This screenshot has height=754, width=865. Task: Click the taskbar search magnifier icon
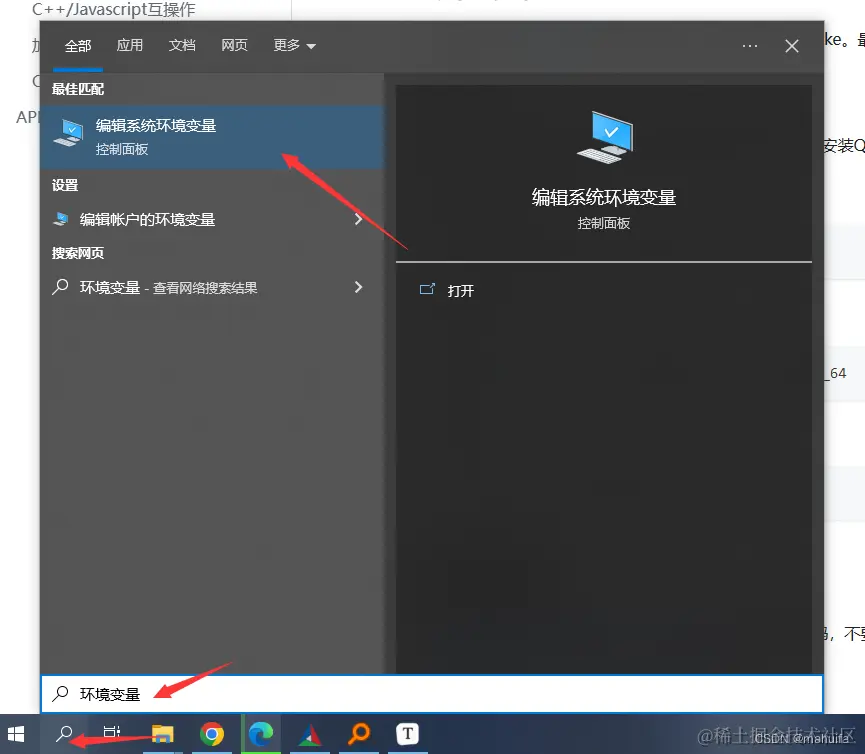(x=62, y=733)
